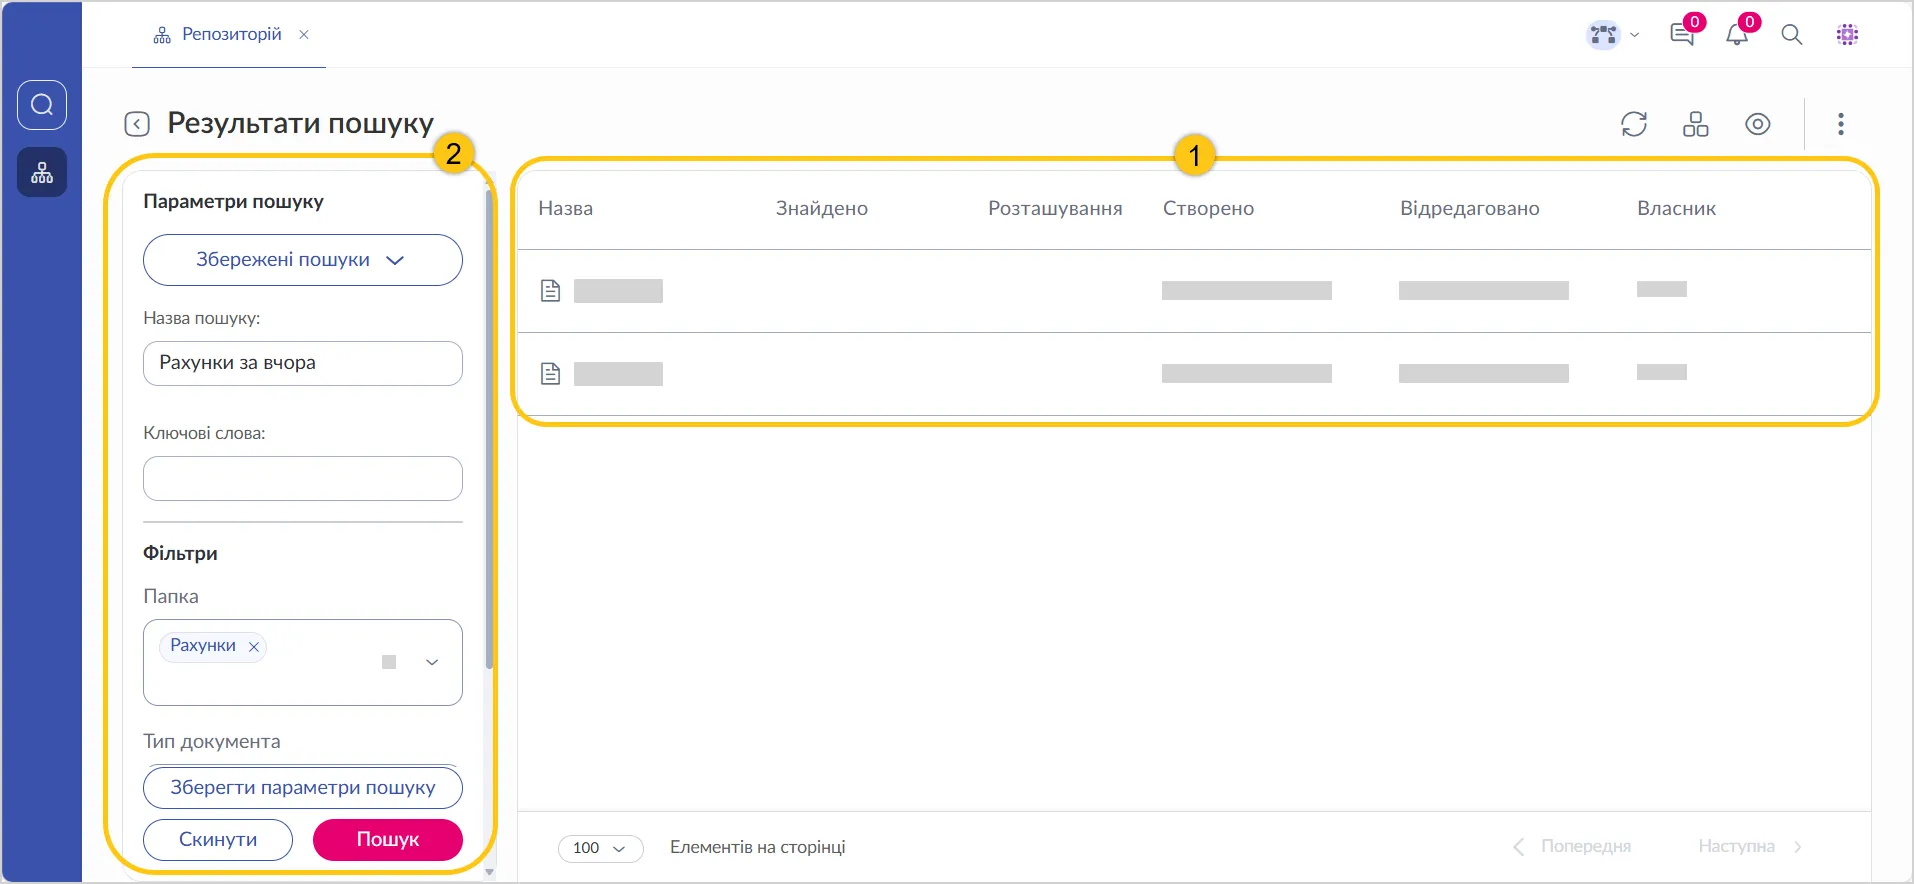Image resolution: width=1914 pixels, height=884 pixels.
Task: Open the notifications bell
Action: (1737, 35)
